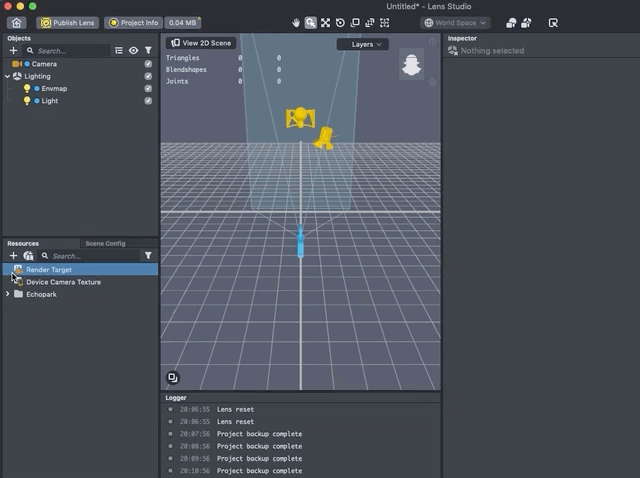Toggle the Envmap object checkbox

point(148,89)
